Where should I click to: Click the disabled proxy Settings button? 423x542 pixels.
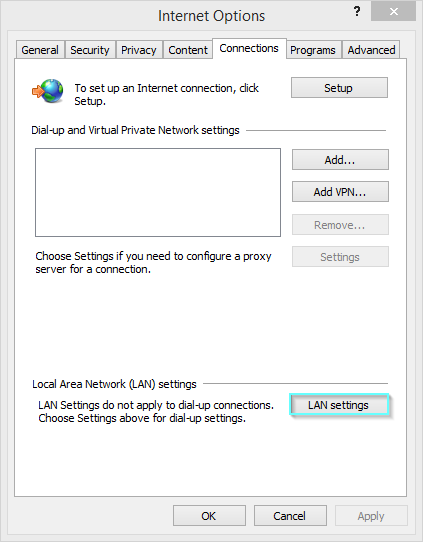[x=340, y=256]
